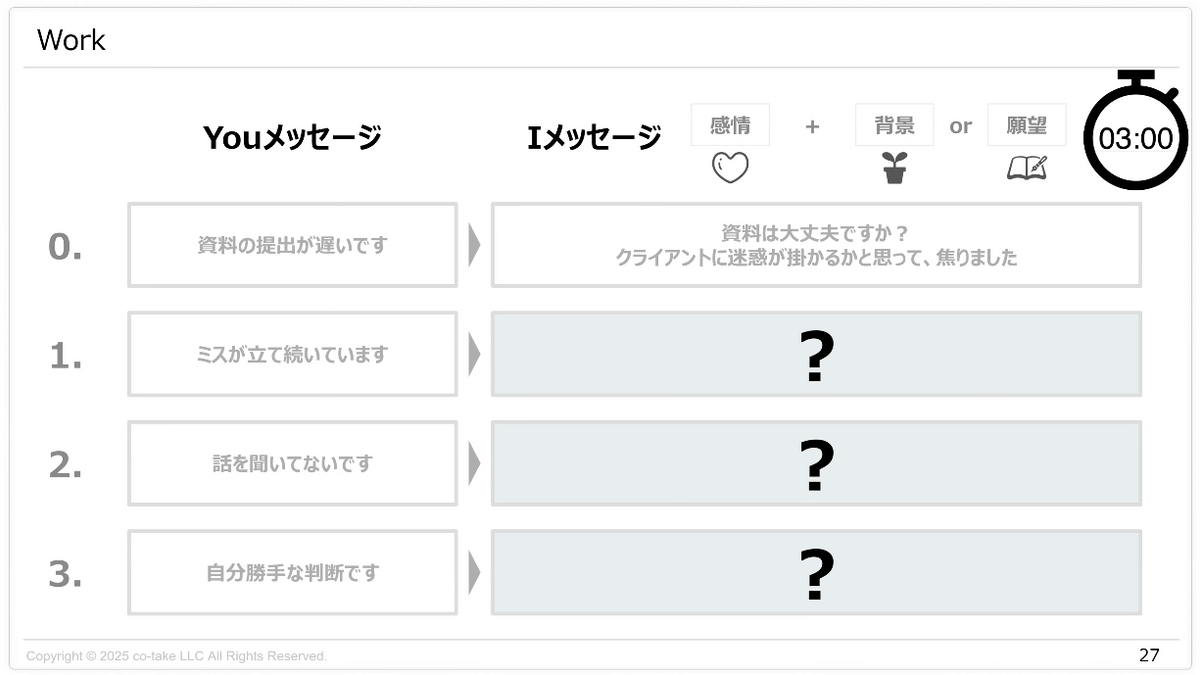
Task: Click the 資料の提出が遅いです box
Action: tap(292, 246)
